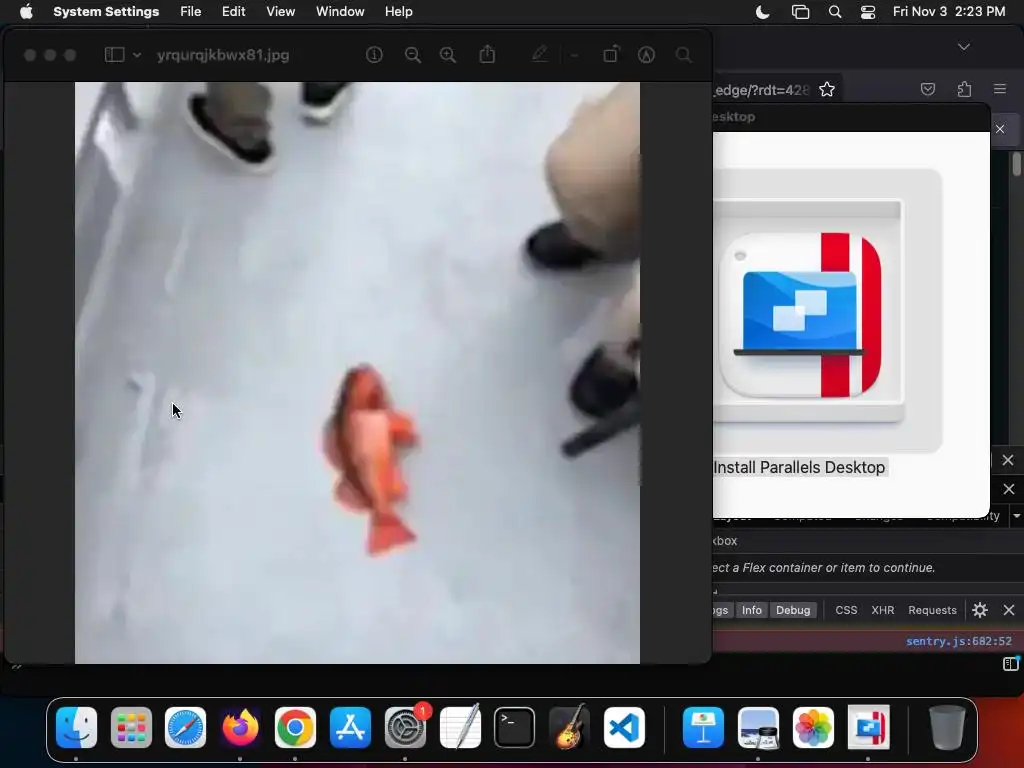Switch to Firefox from the Dock

coord(240,728)
